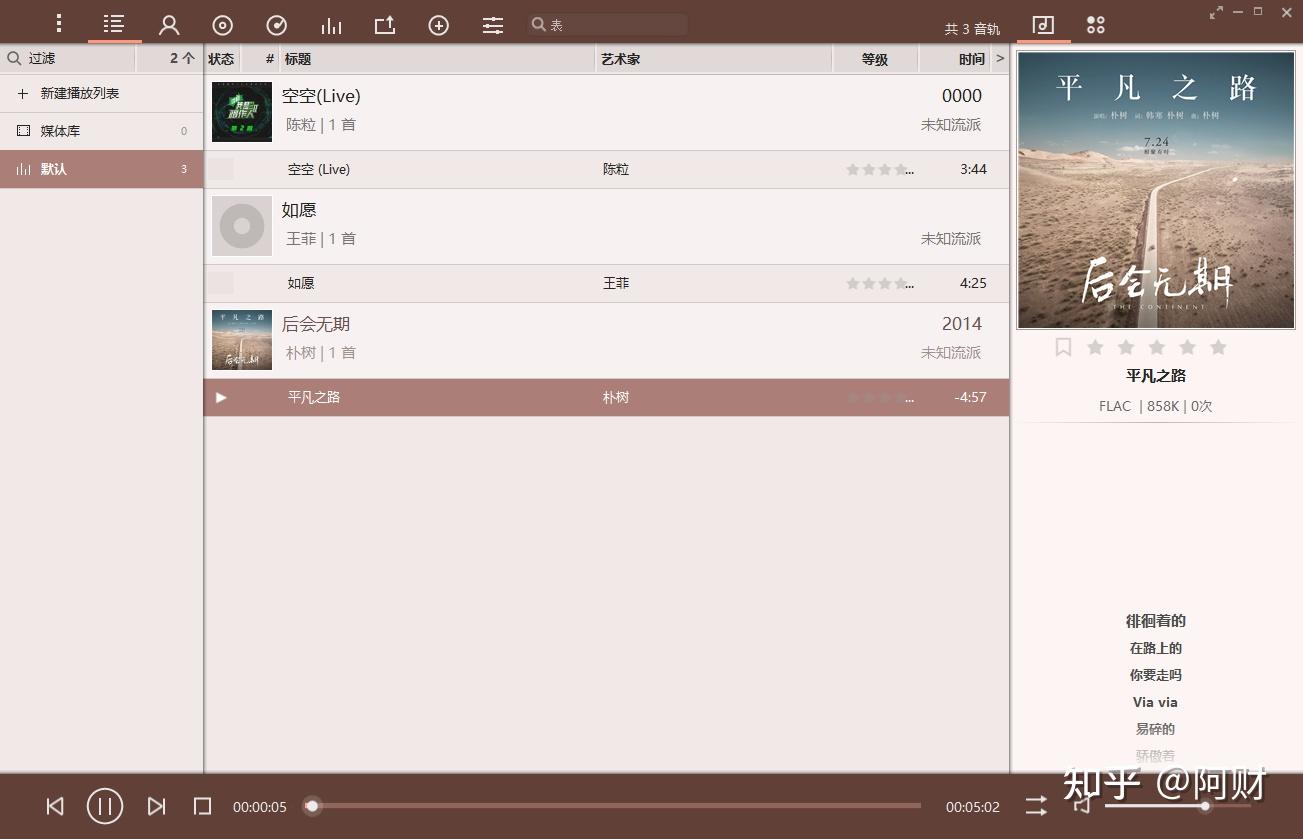
Task: Click the 过滤 filter field
Action: coord(68,58)
